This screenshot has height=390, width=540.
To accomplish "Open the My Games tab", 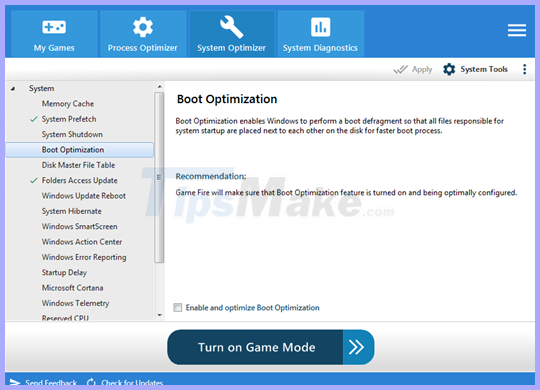I will coord(54,34).
